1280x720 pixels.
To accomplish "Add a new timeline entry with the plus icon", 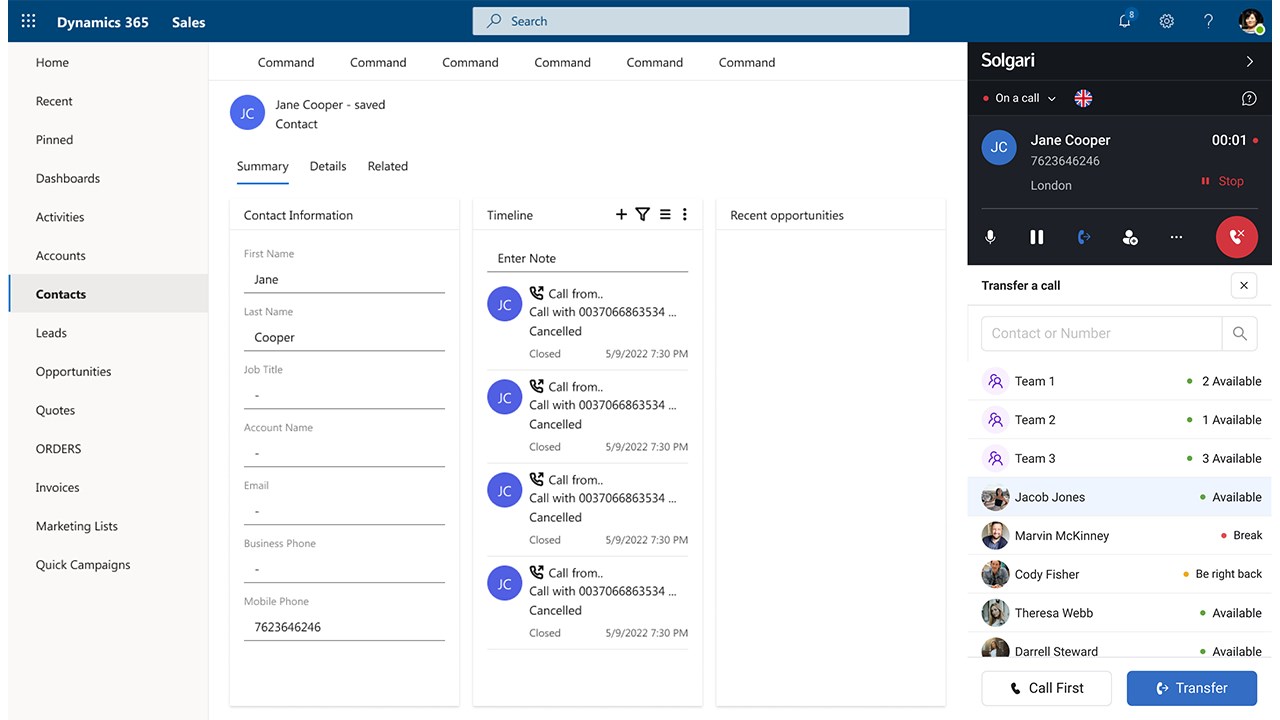I will click(x=621, y=215).
